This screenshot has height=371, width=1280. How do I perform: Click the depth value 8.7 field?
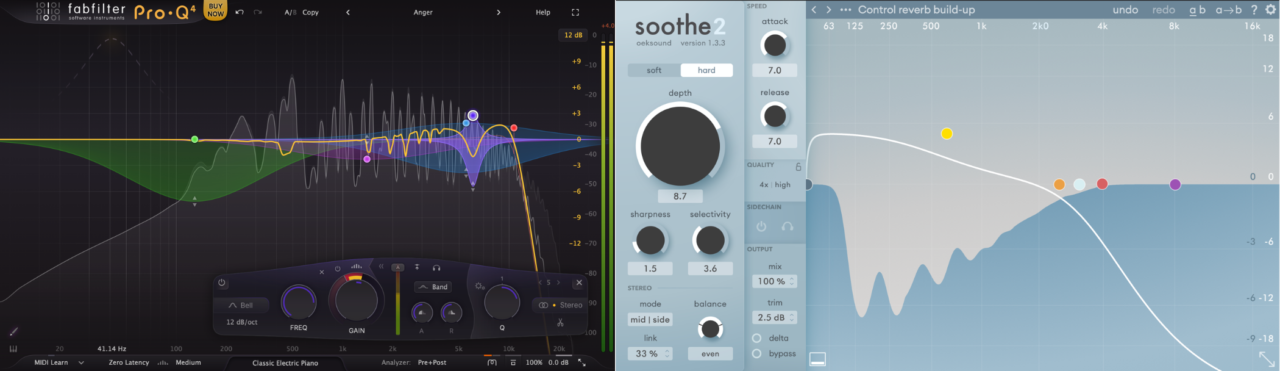click(x=679, y=195)
